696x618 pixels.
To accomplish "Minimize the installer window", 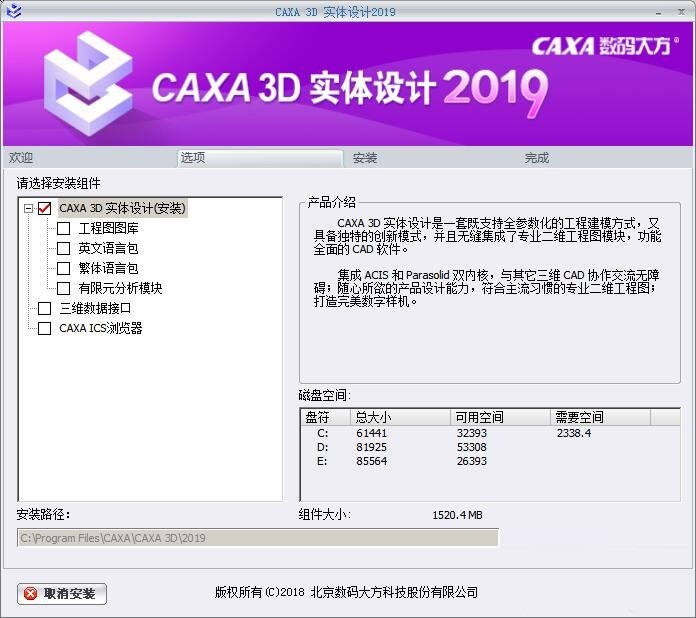I will (658, 13).
